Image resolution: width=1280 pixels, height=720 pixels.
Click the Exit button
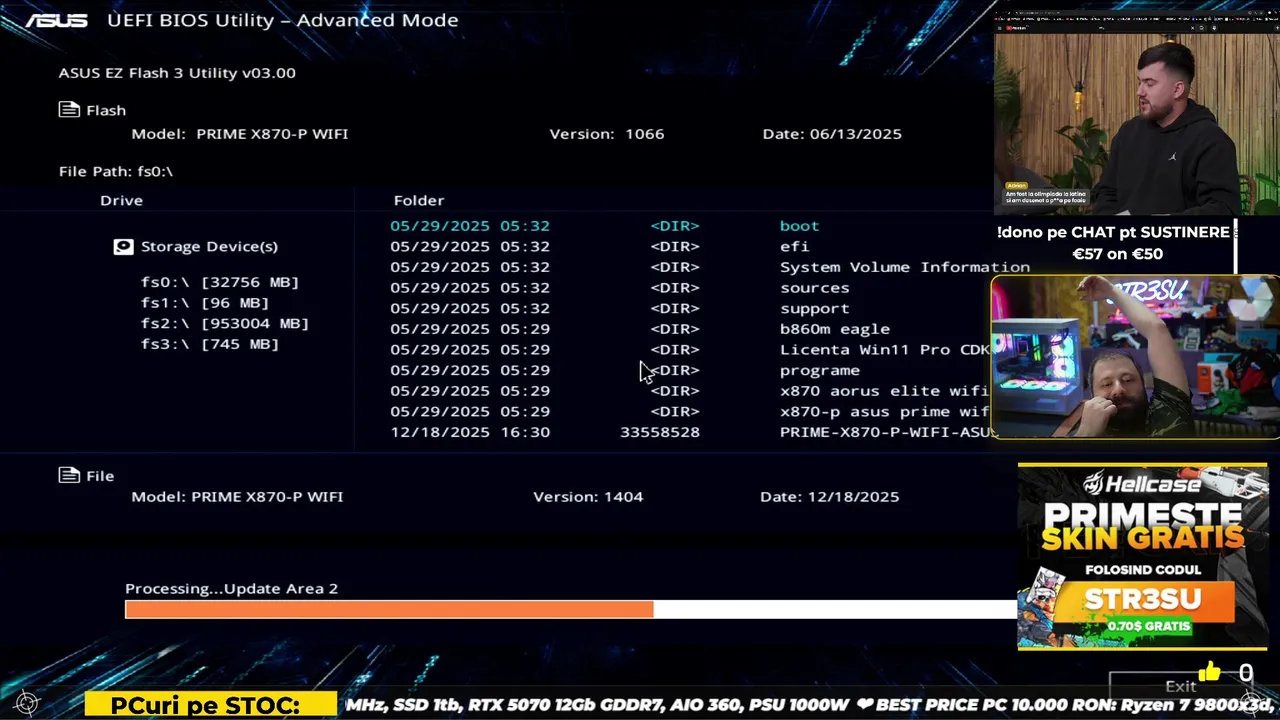pos(1180,686)
